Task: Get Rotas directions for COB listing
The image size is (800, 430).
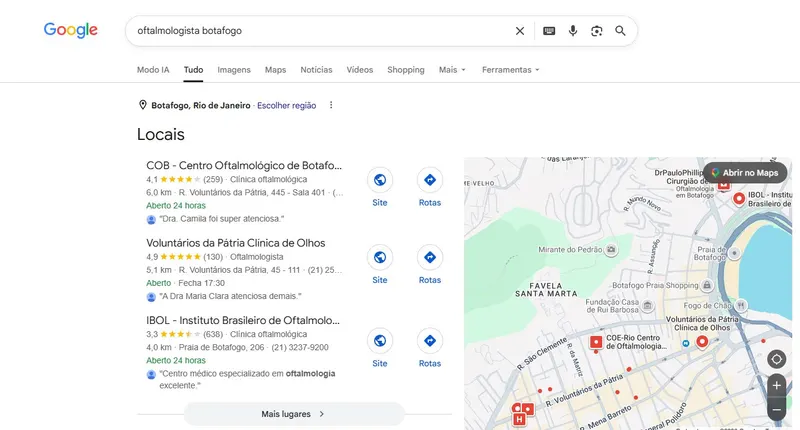Action: [430, 180]
